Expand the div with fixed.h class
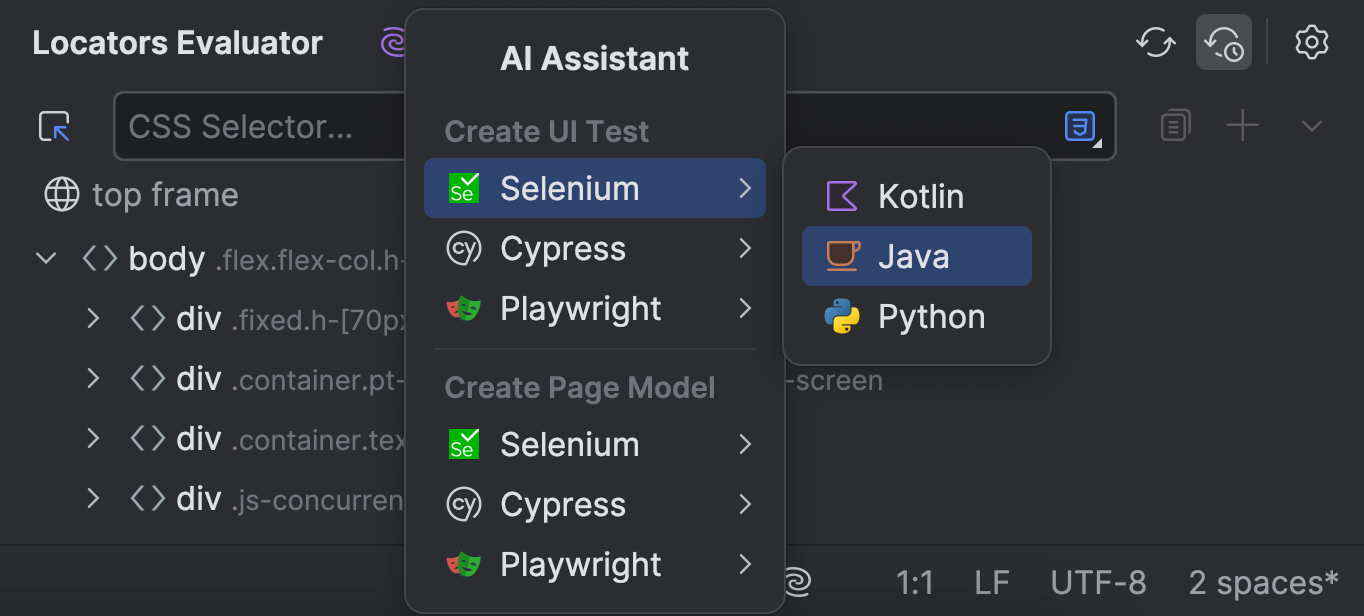The image size is (1364, 616). tap(92, 319)
